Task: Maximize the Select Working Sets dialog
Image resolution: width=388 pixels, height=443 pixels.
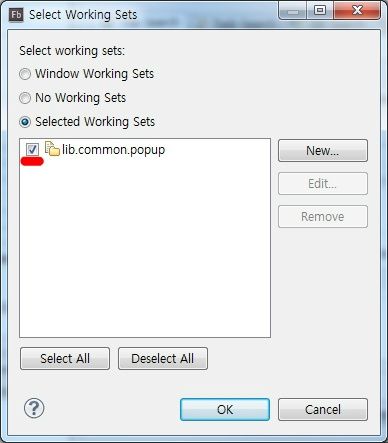Action: point(320,11)
